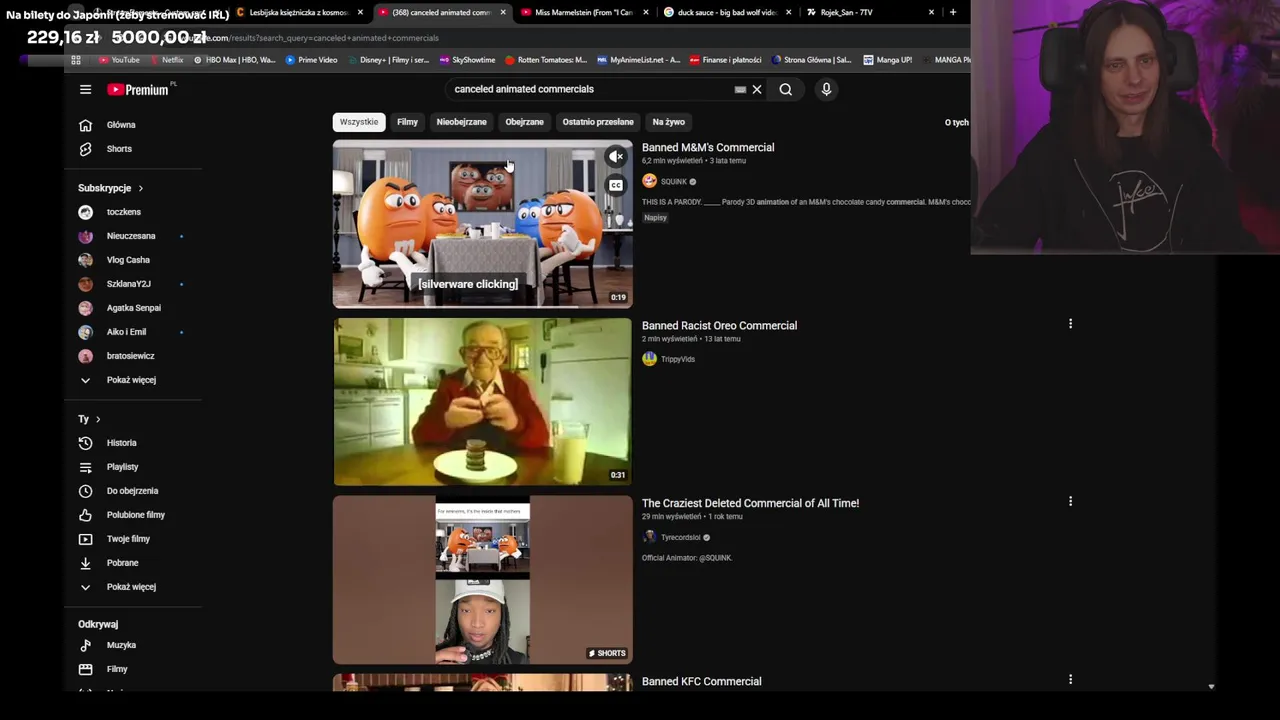Image resolution: width=1280 pixels, height=720 pixels.
Task: Click the YouTube Premium logo
Action: pyautogui.click(x=138, y=90)
